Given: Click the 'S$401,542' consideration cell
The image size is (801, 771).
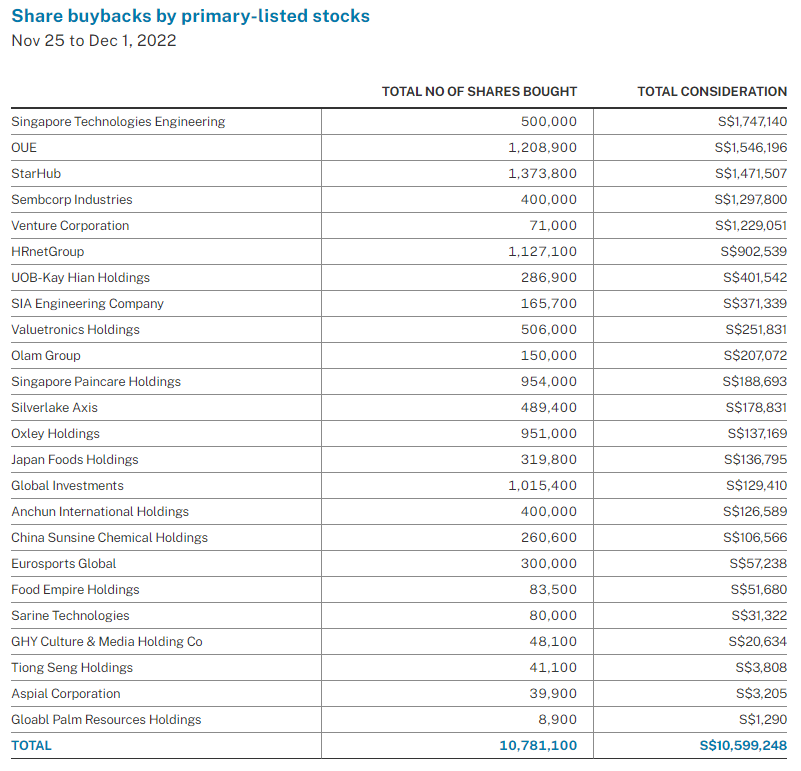Looking at the screenshot, I should pos(755,278).
